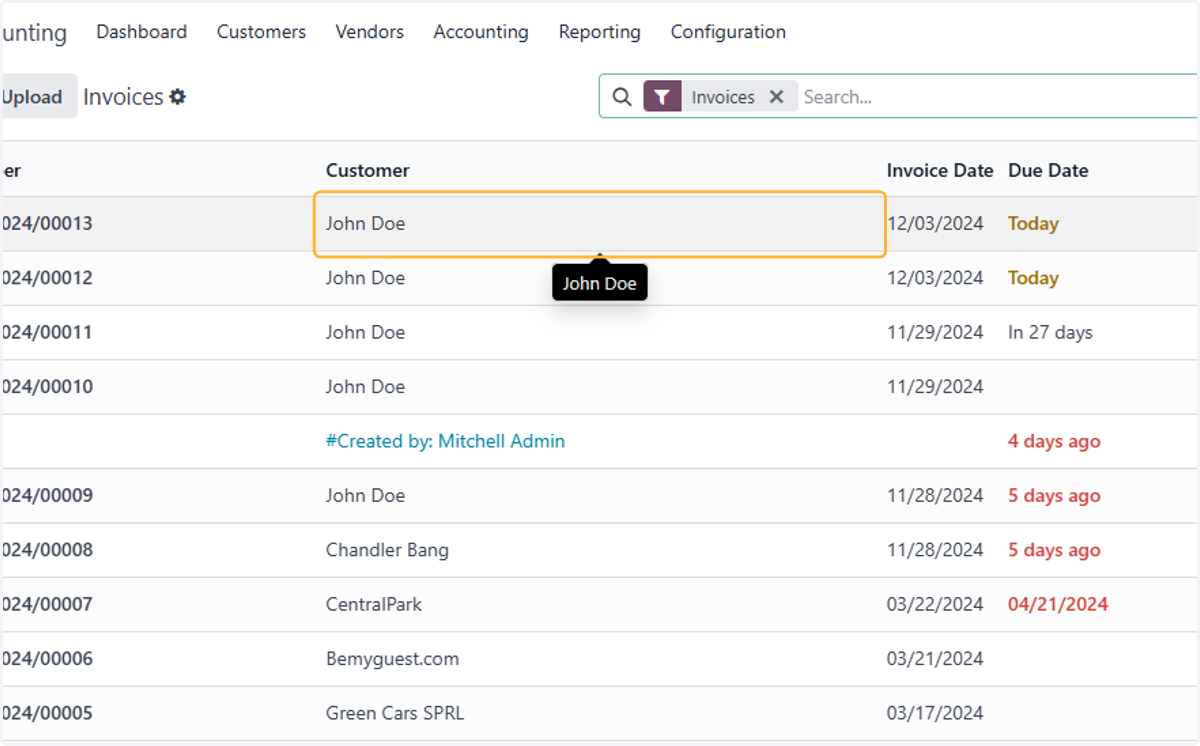Click invoice number ending 00009
Viewport: 1200px width, 746px height.
[x=46, y=495]
